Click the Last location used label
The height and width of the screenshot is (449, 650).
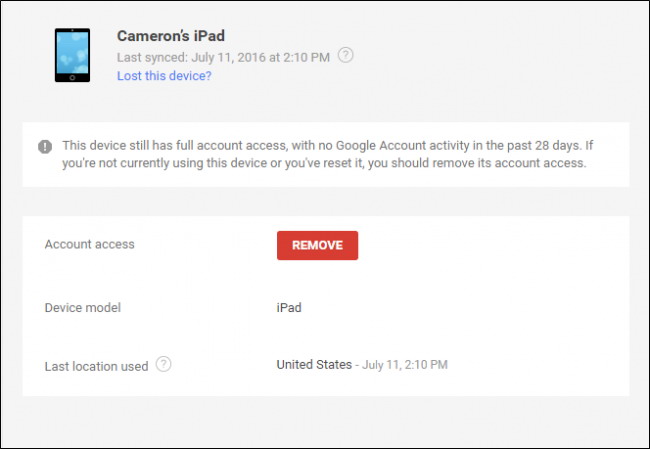point(96,366)
